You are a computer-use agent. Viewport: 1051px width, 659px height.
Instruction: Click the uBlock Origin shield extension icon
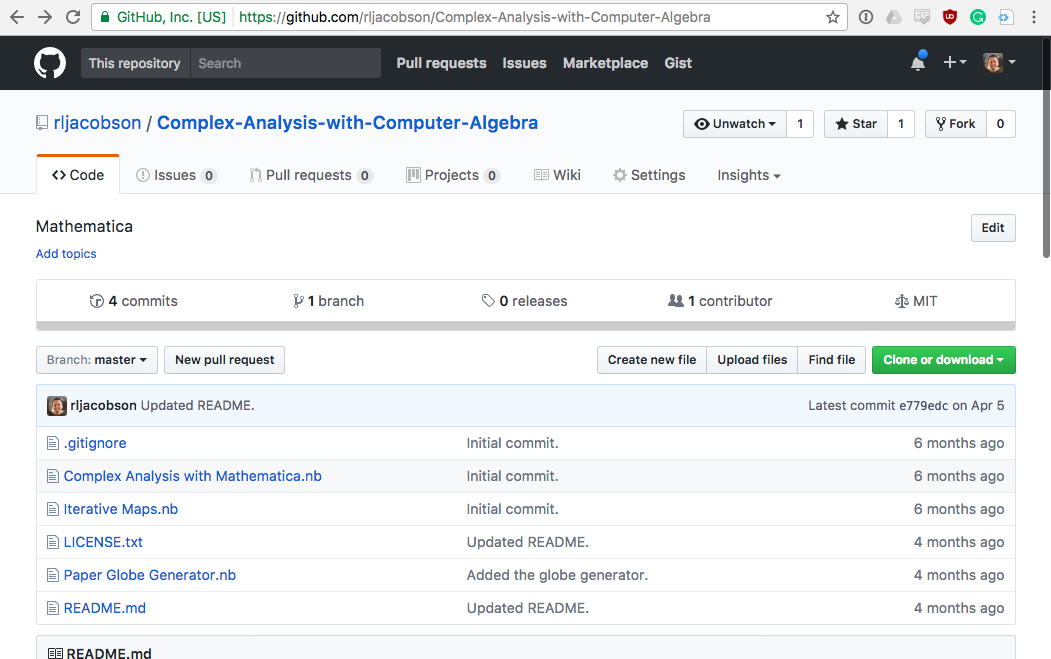pyautogui.click(x=950, y=17)
